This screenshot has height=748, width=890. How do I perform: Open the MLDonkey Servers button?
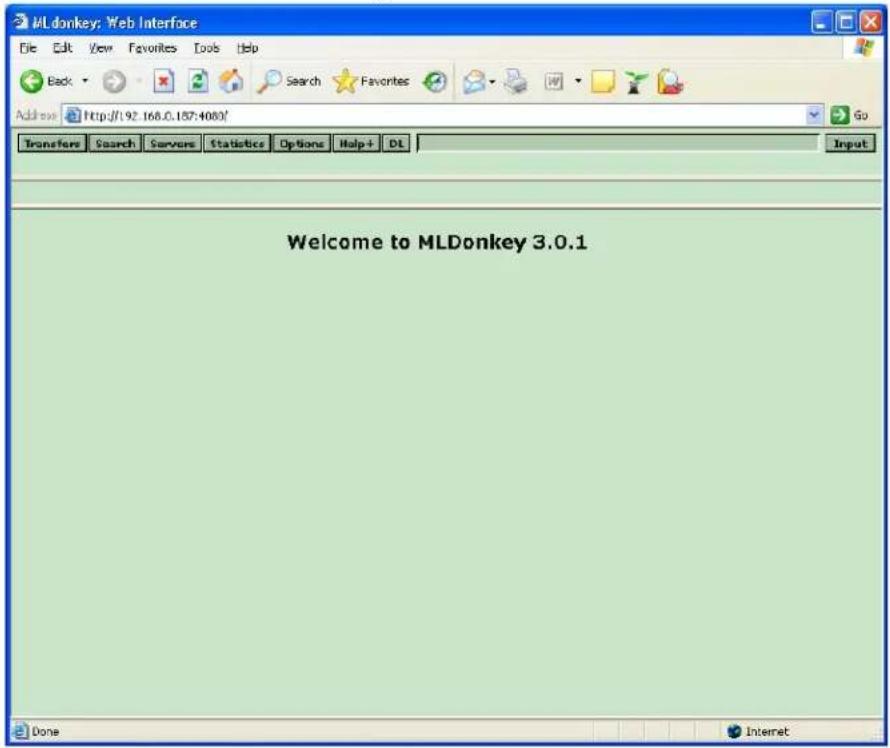173,144
